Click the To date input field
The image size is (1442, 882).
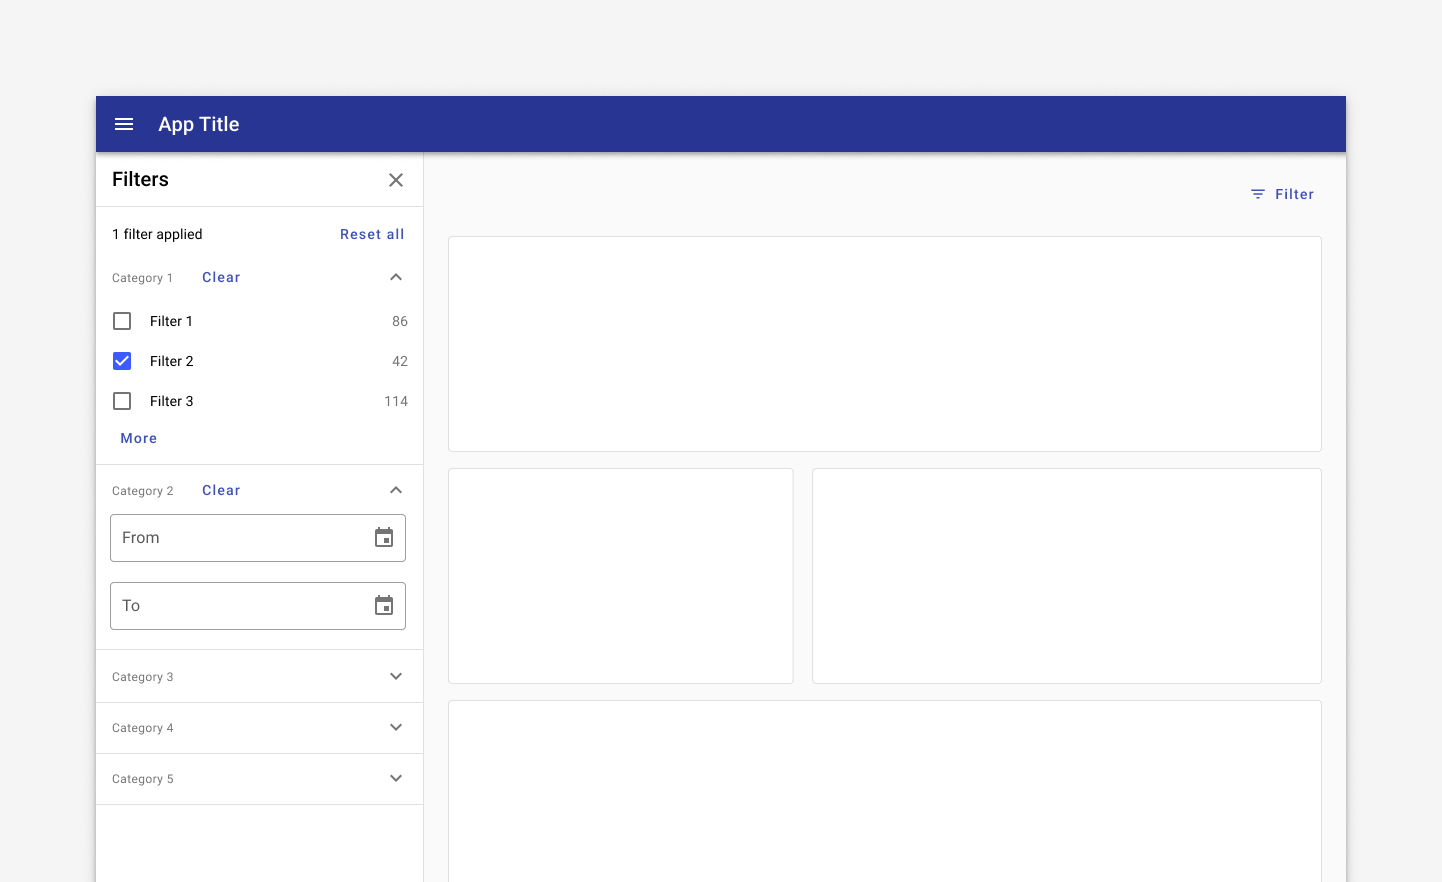pyautogui.click(x=258, y=606)
